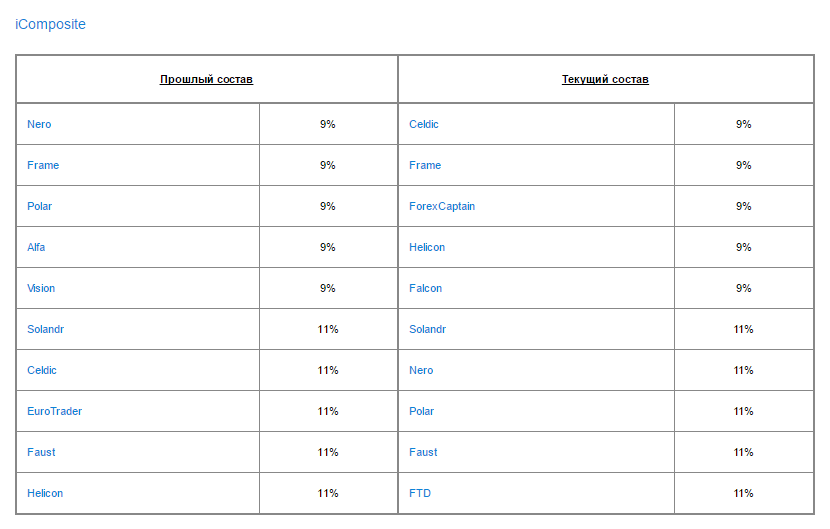Click Helicon under Прошлый состав
Viewport: 830px width, 529px height.
(45, 493)
